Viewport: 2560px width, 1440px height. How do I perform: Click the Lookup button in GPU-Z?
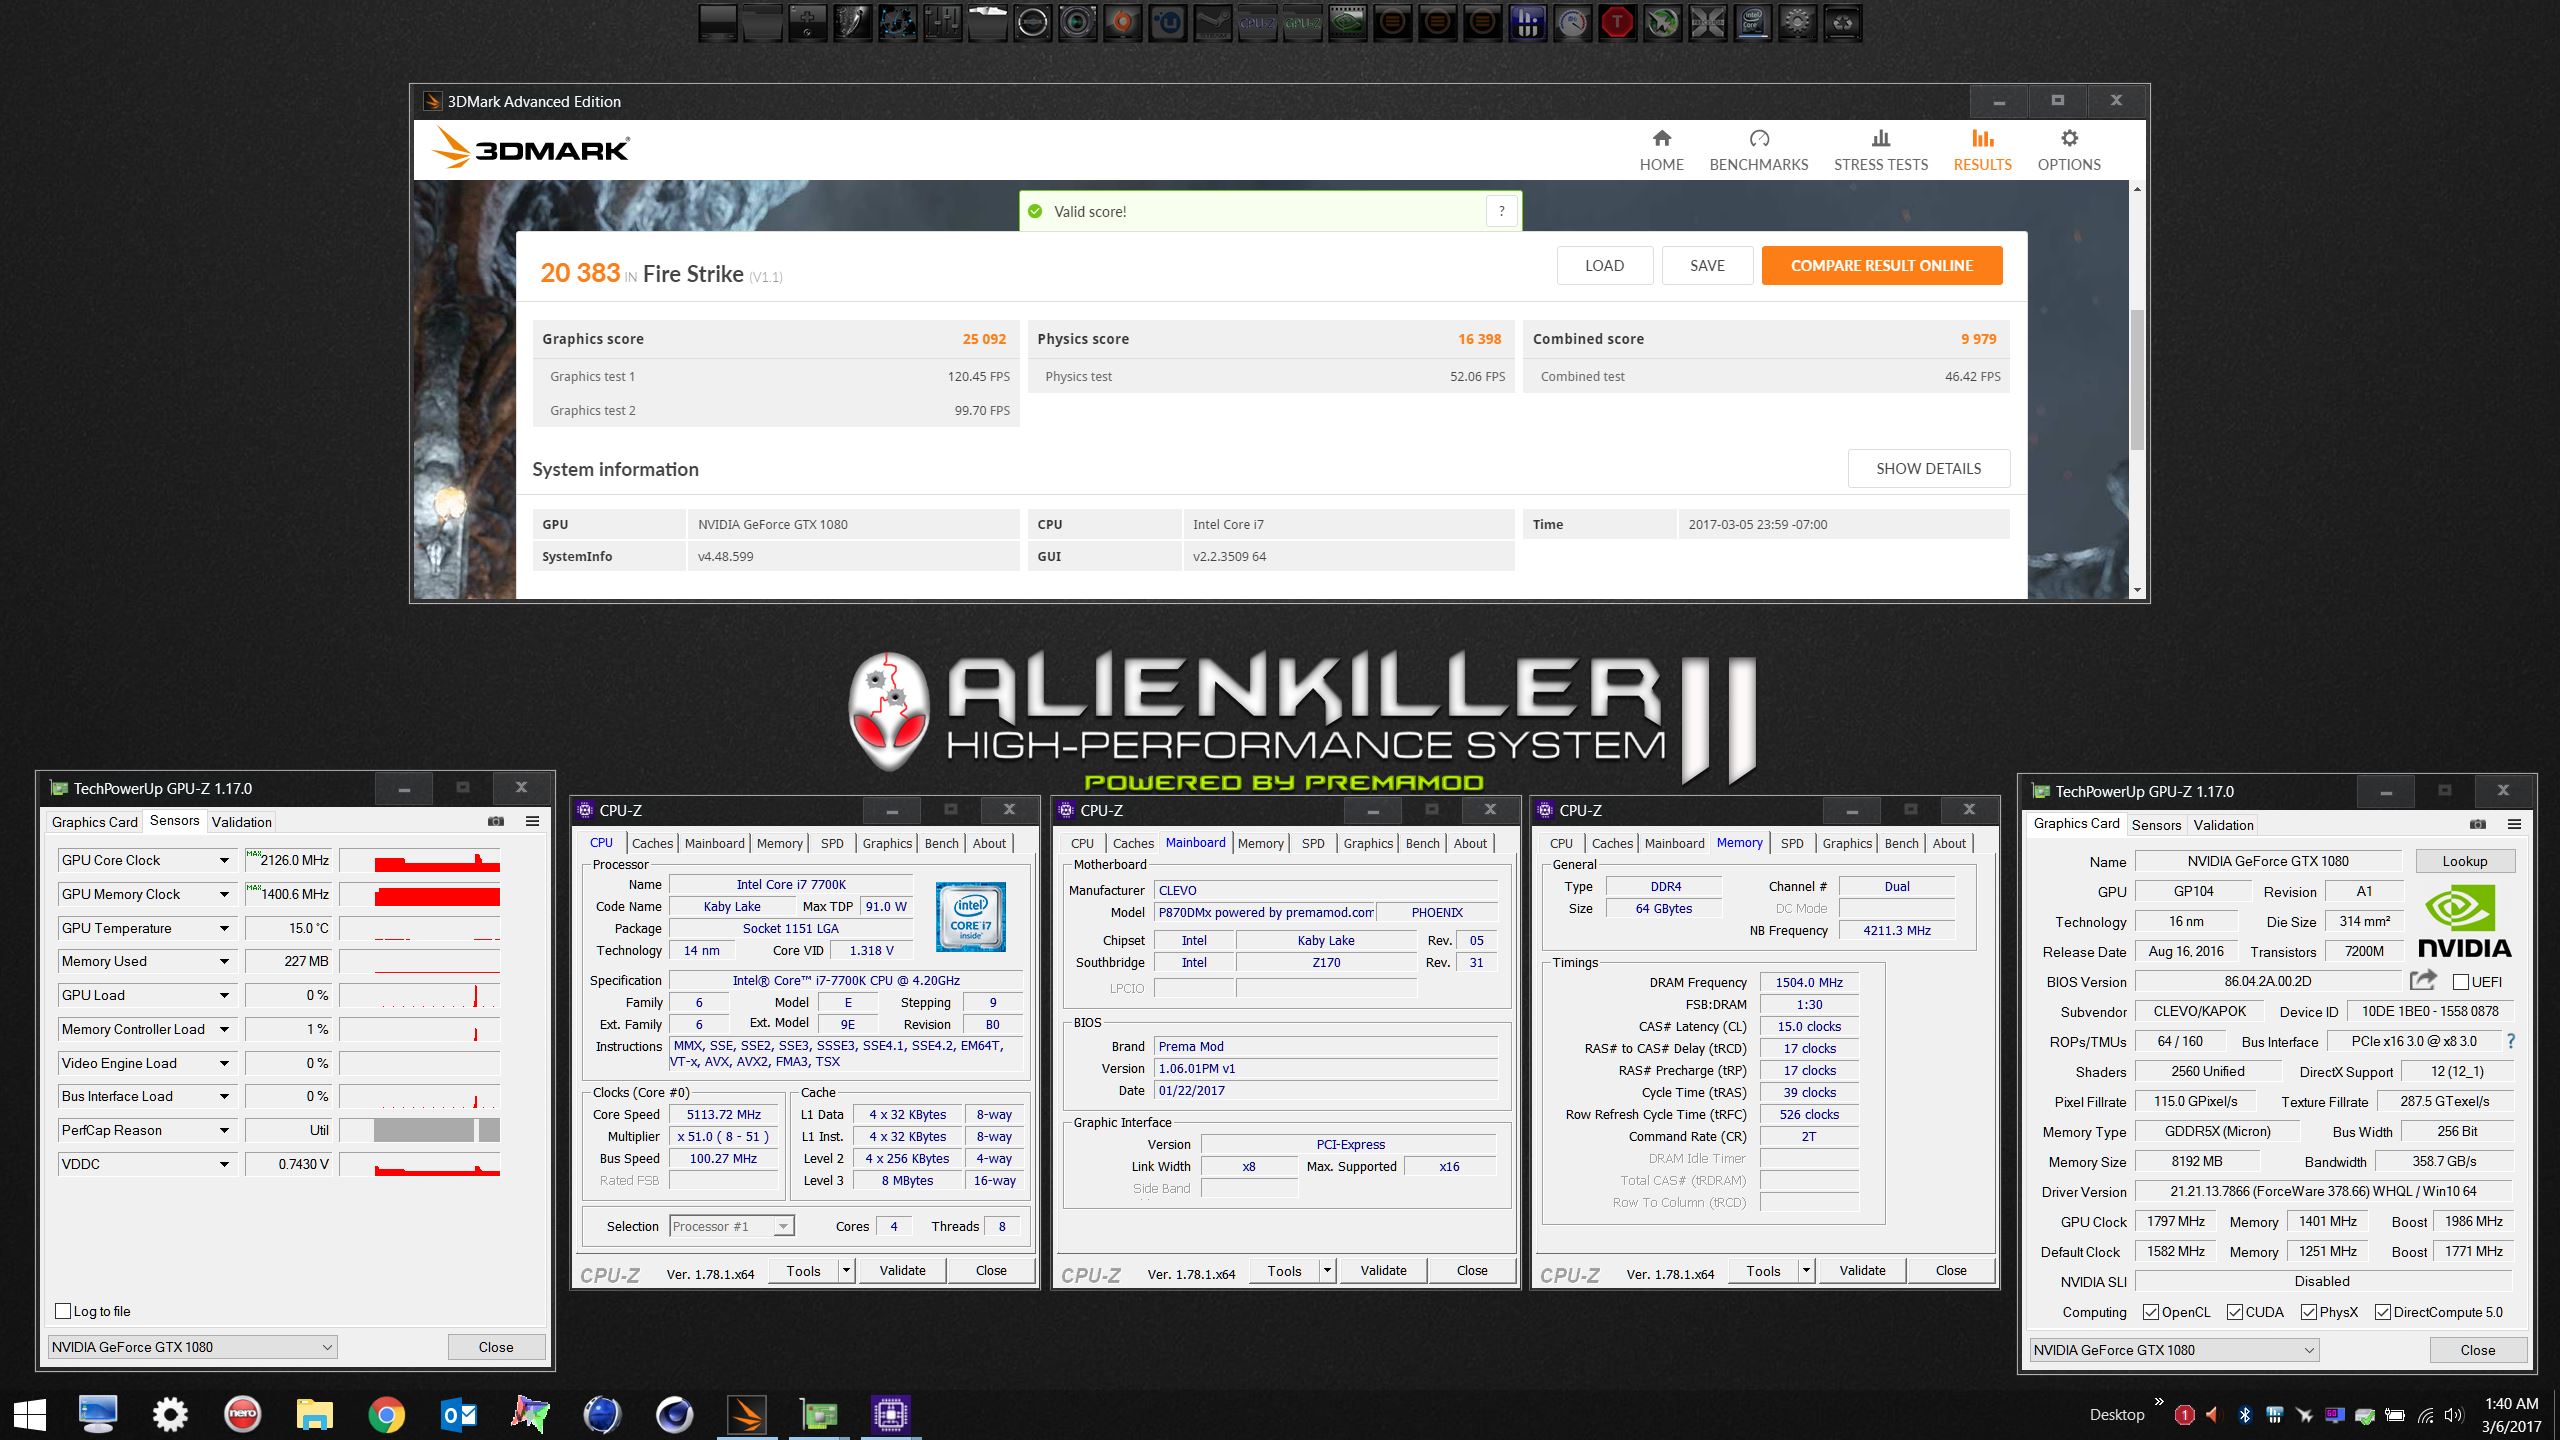tap(2464, 861)
